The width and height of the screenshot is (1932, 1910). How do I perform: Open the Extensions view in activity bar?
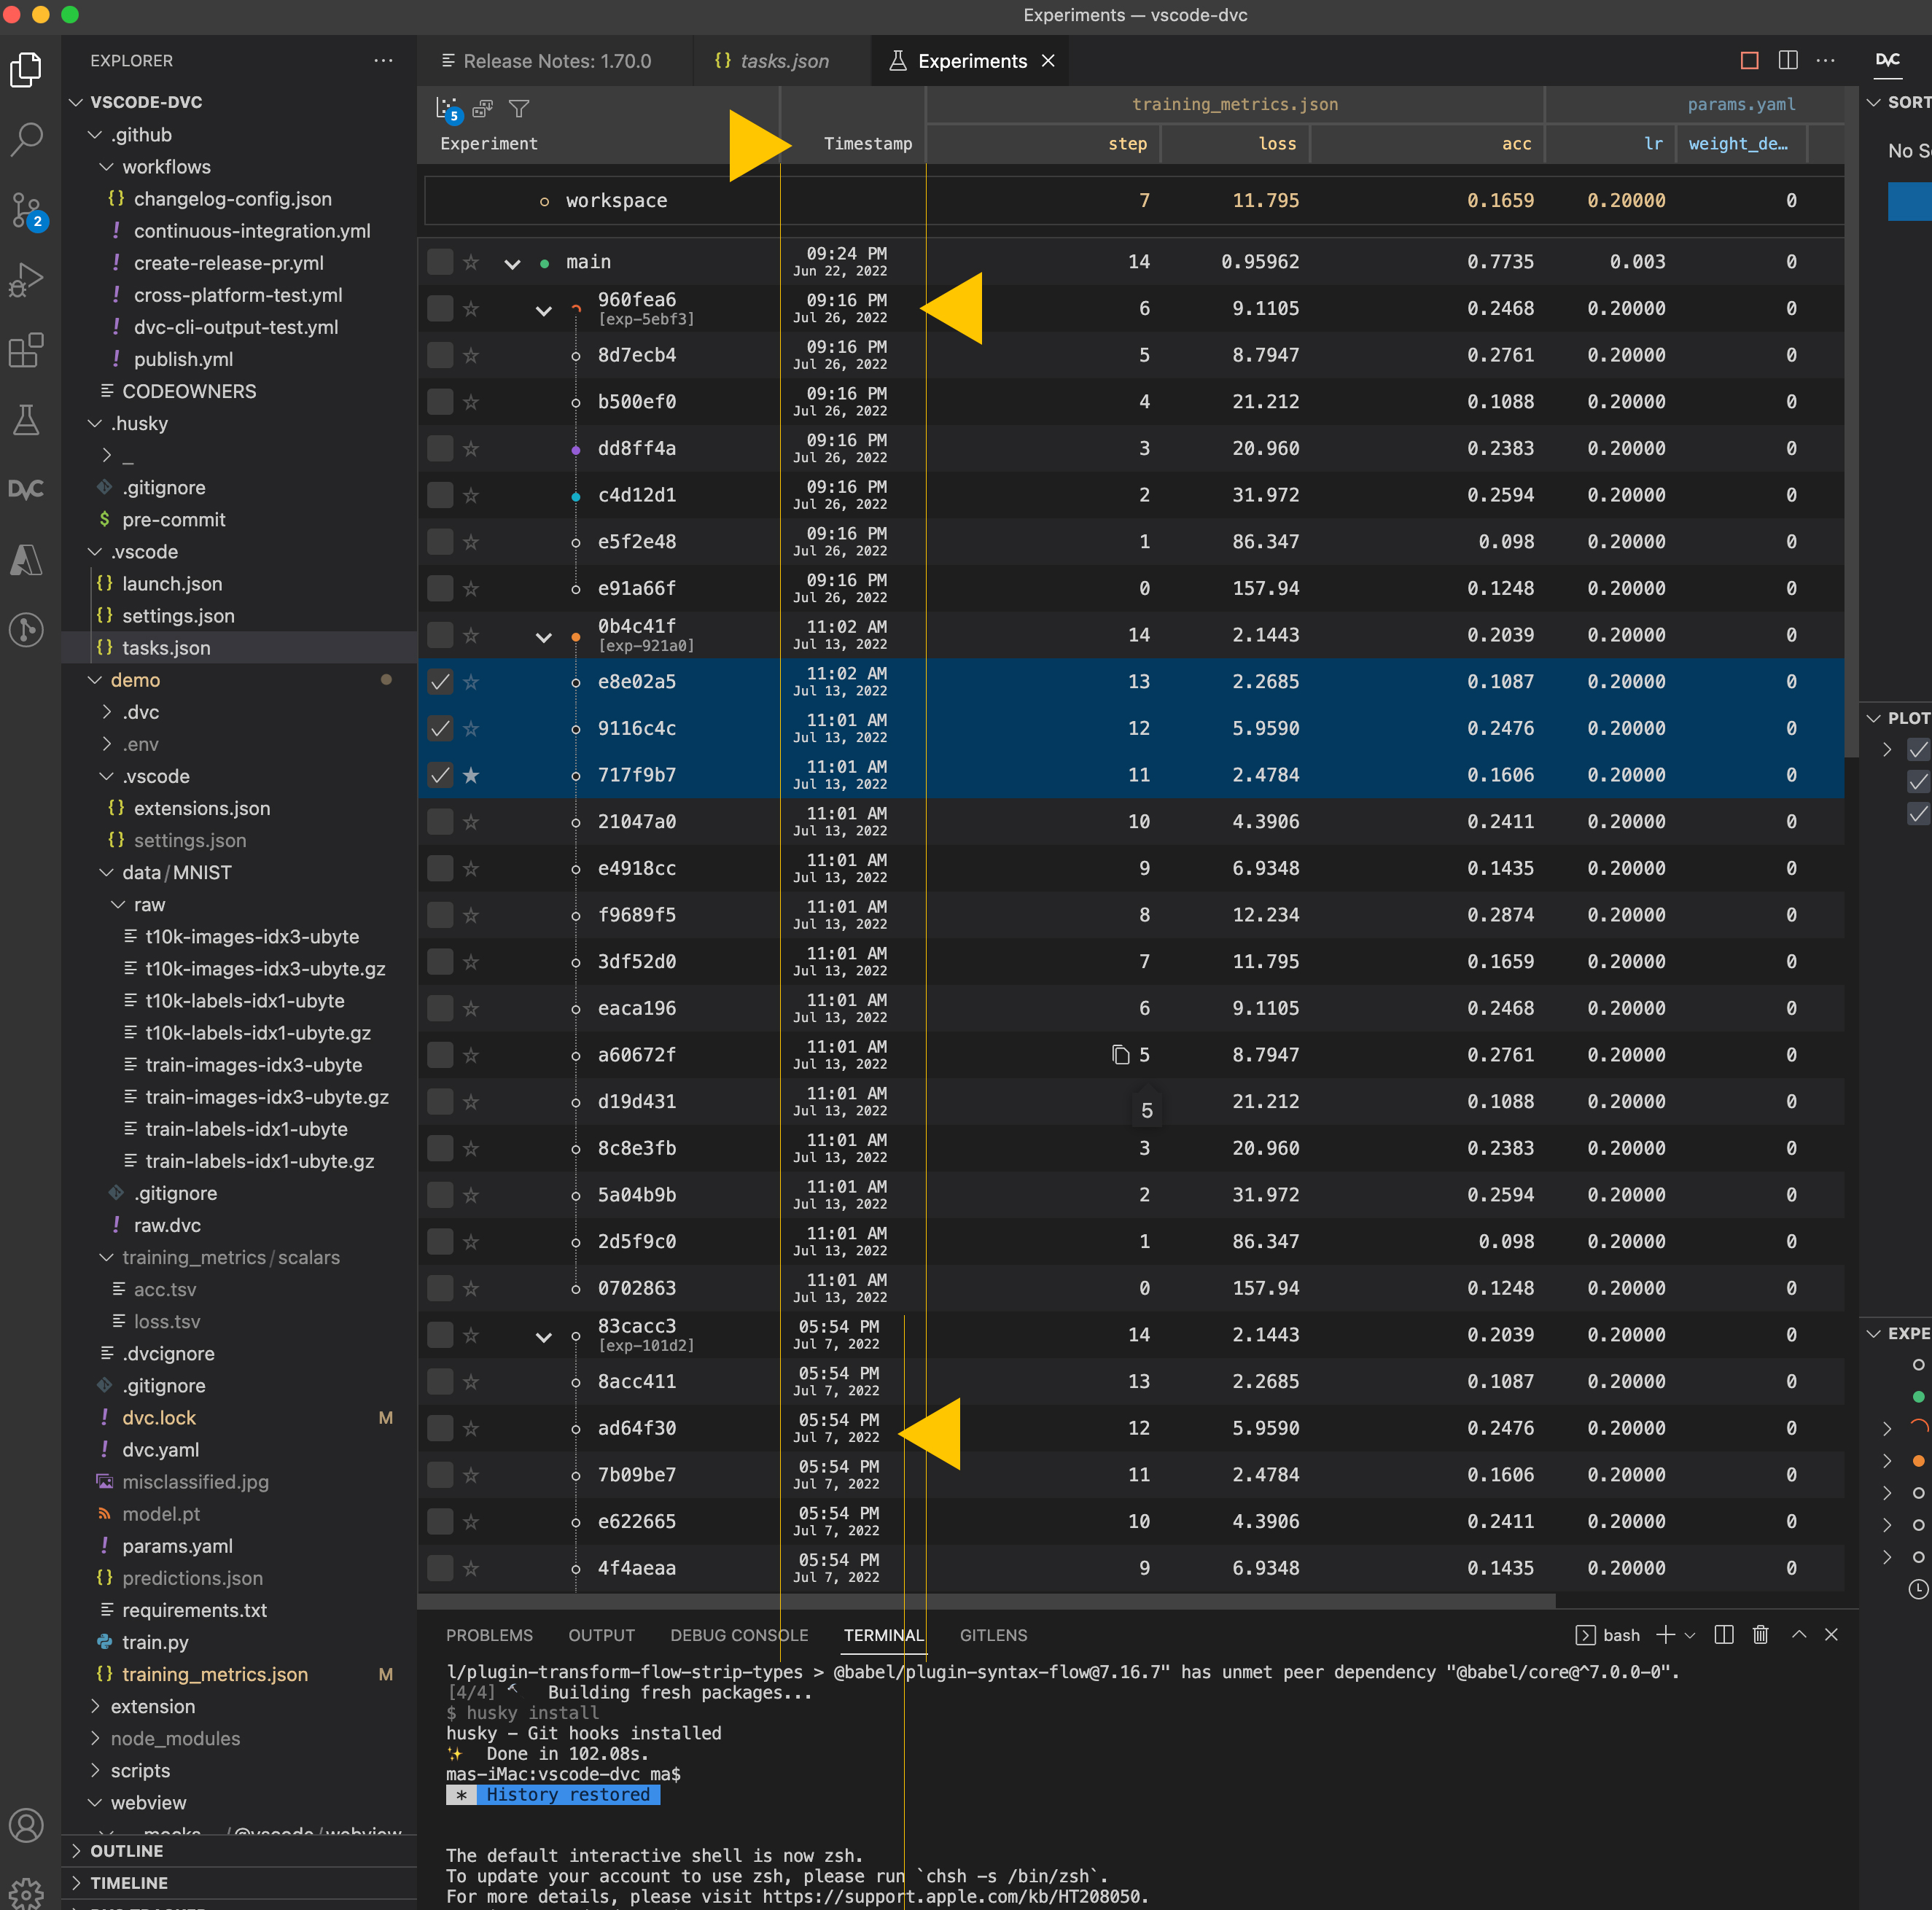coord(26,350)
